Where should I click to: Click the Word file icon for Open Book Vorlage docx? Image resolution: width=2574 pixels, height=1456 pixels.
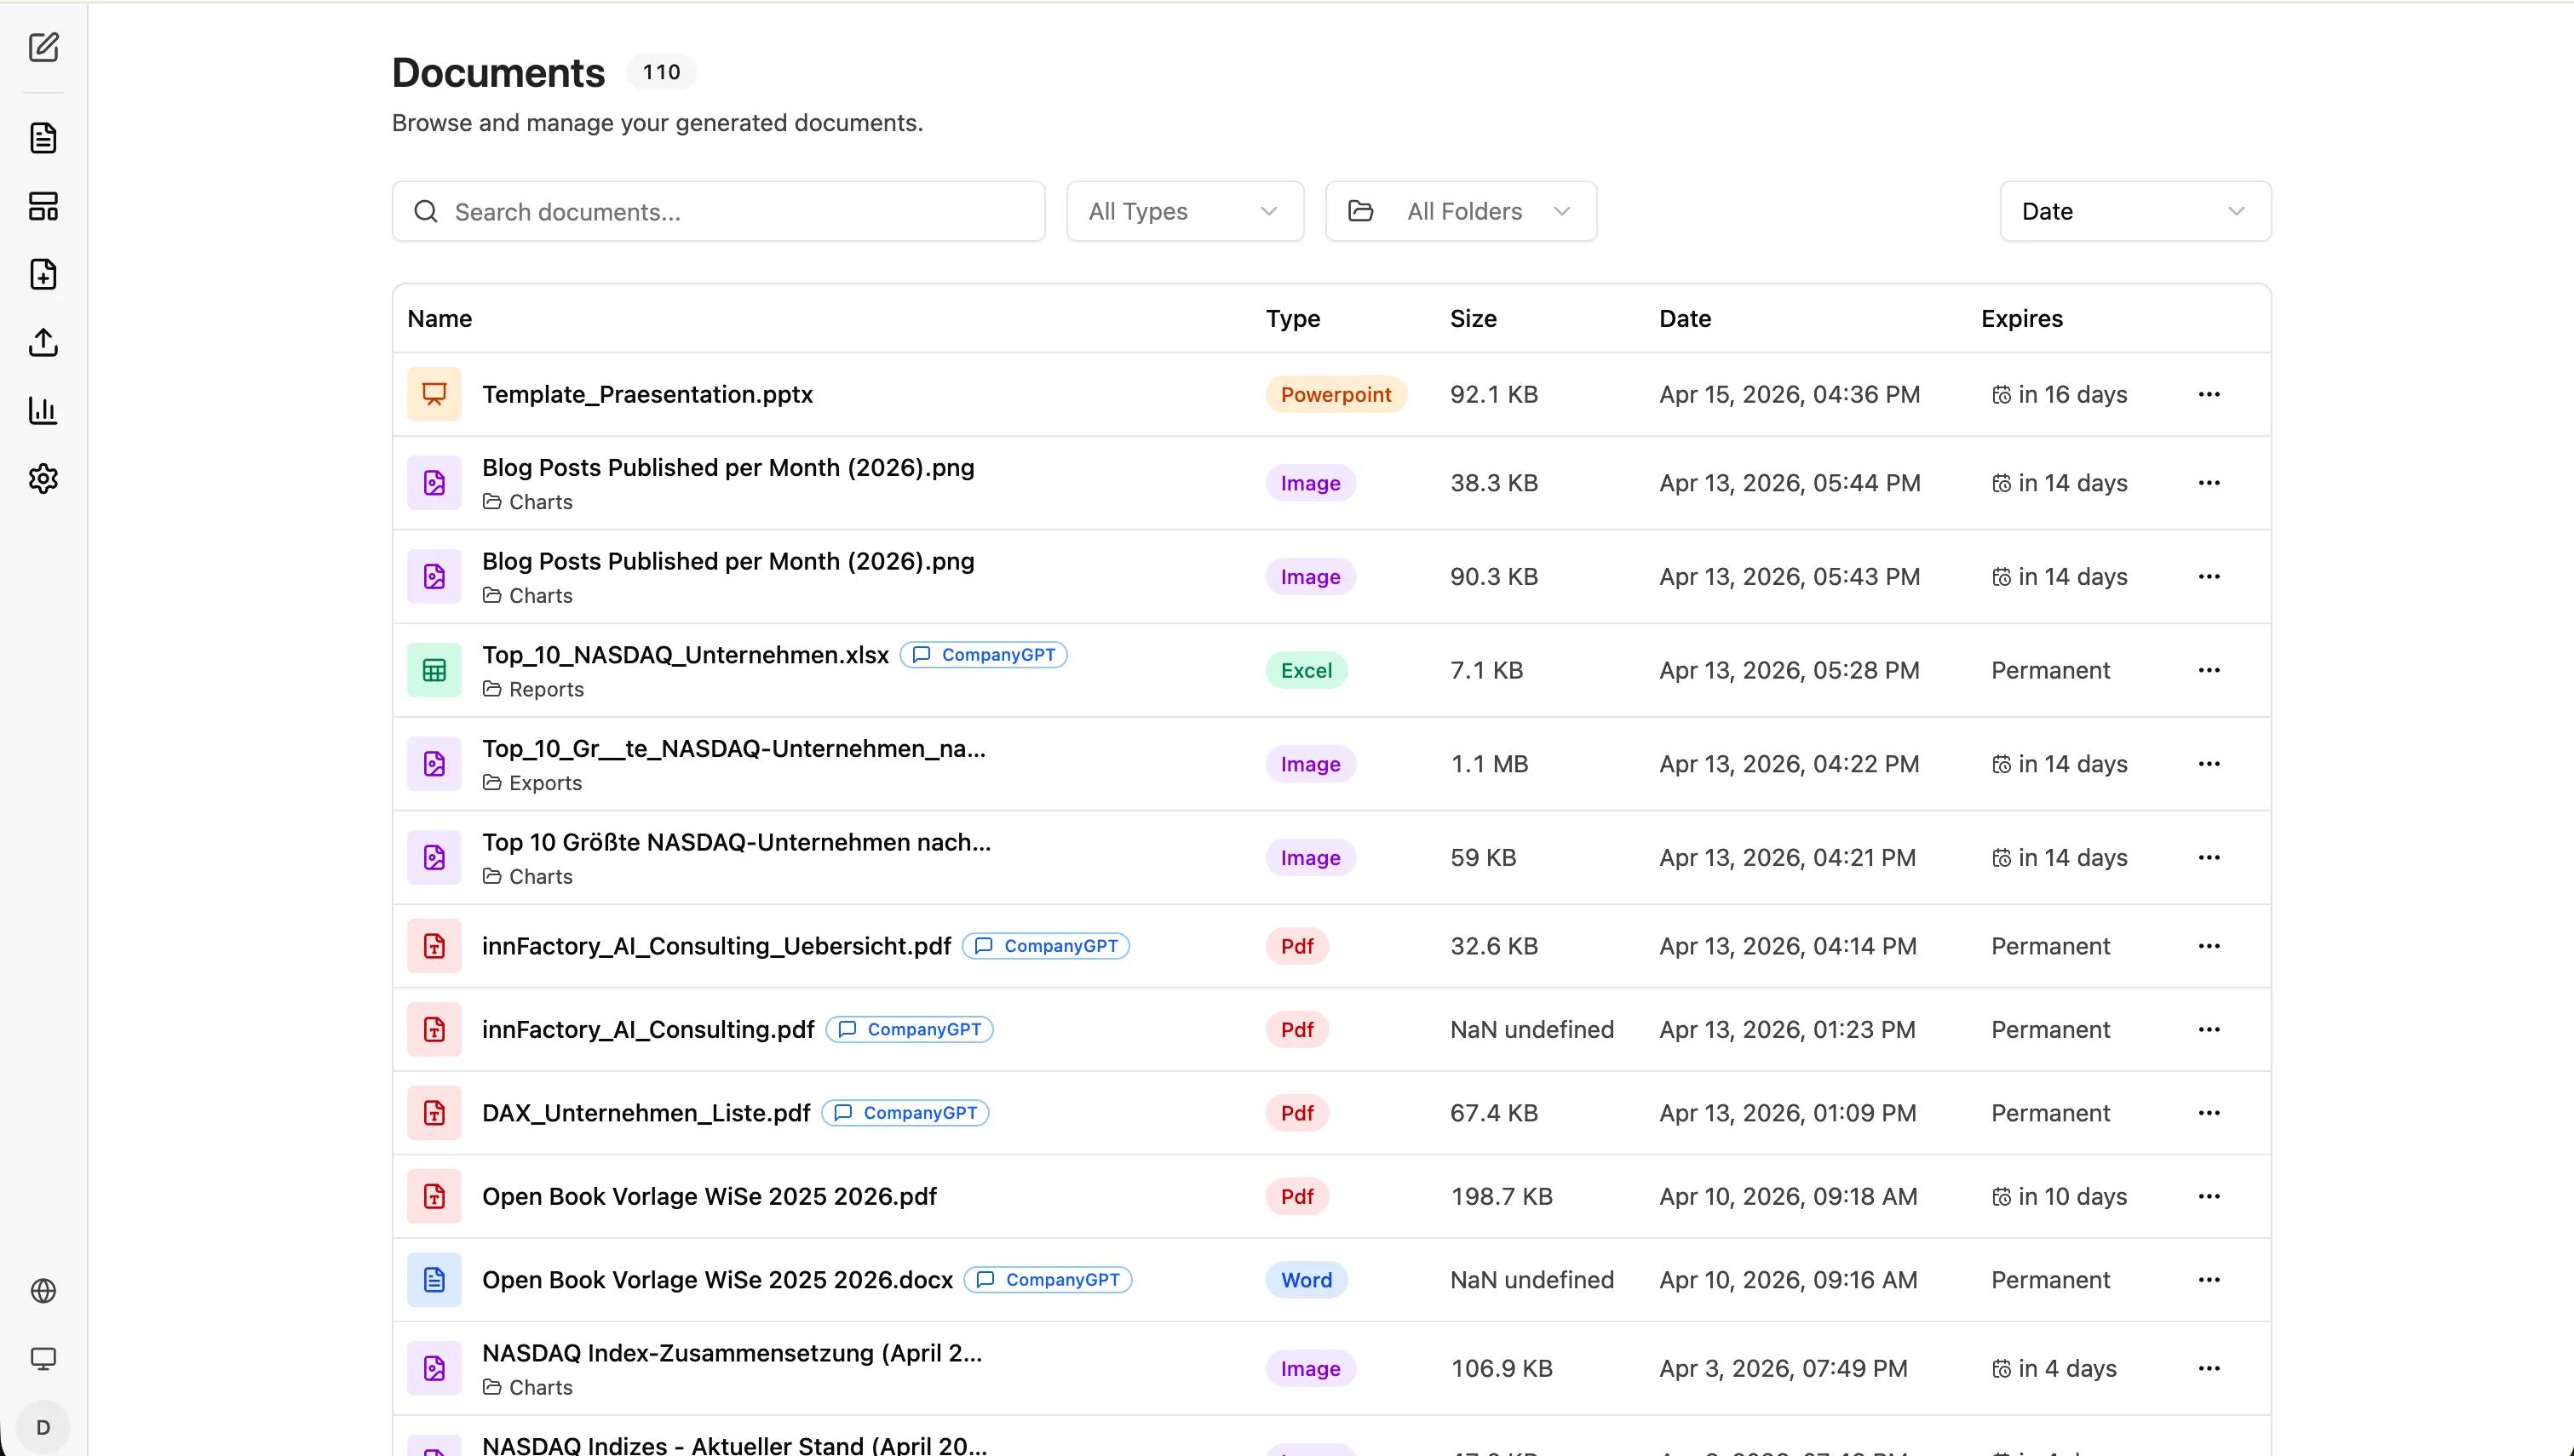click(434, 1280)
